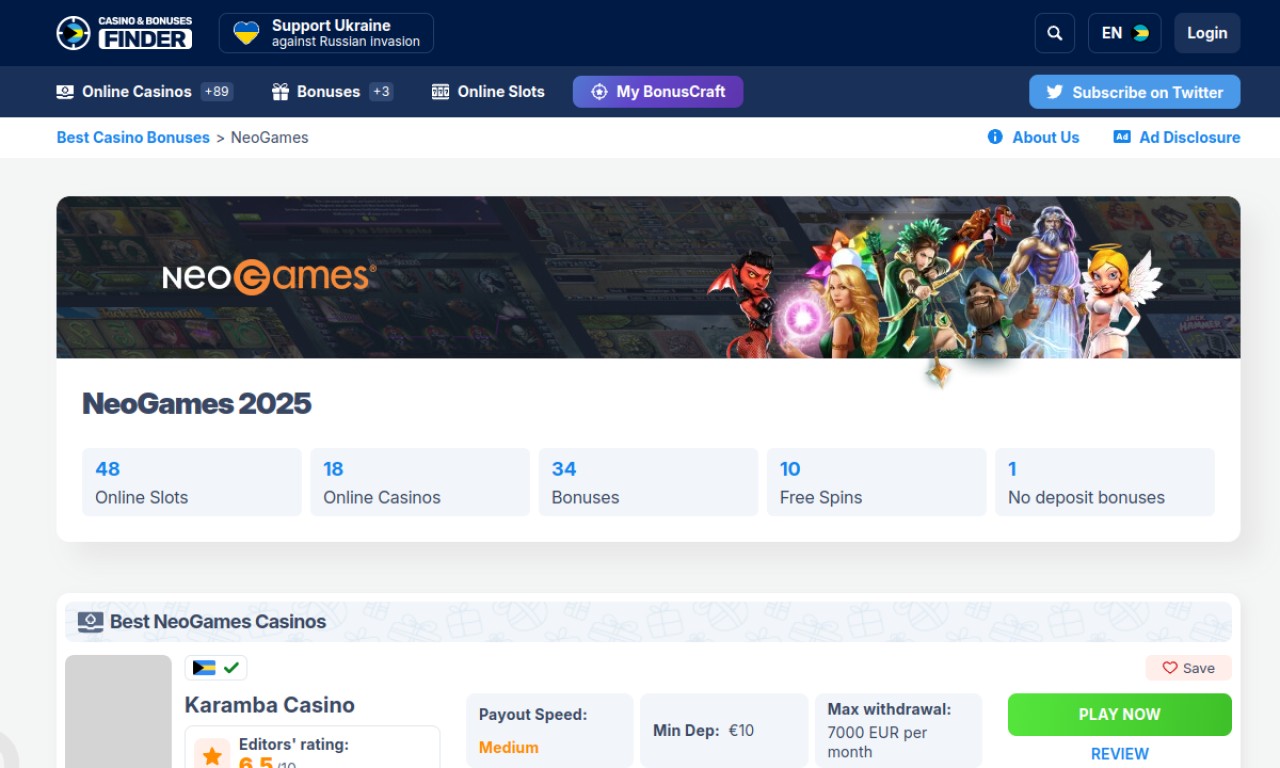Click Subscribe on Twitter button
Screen dimensions: 1280x768
tap(1135, 92)
